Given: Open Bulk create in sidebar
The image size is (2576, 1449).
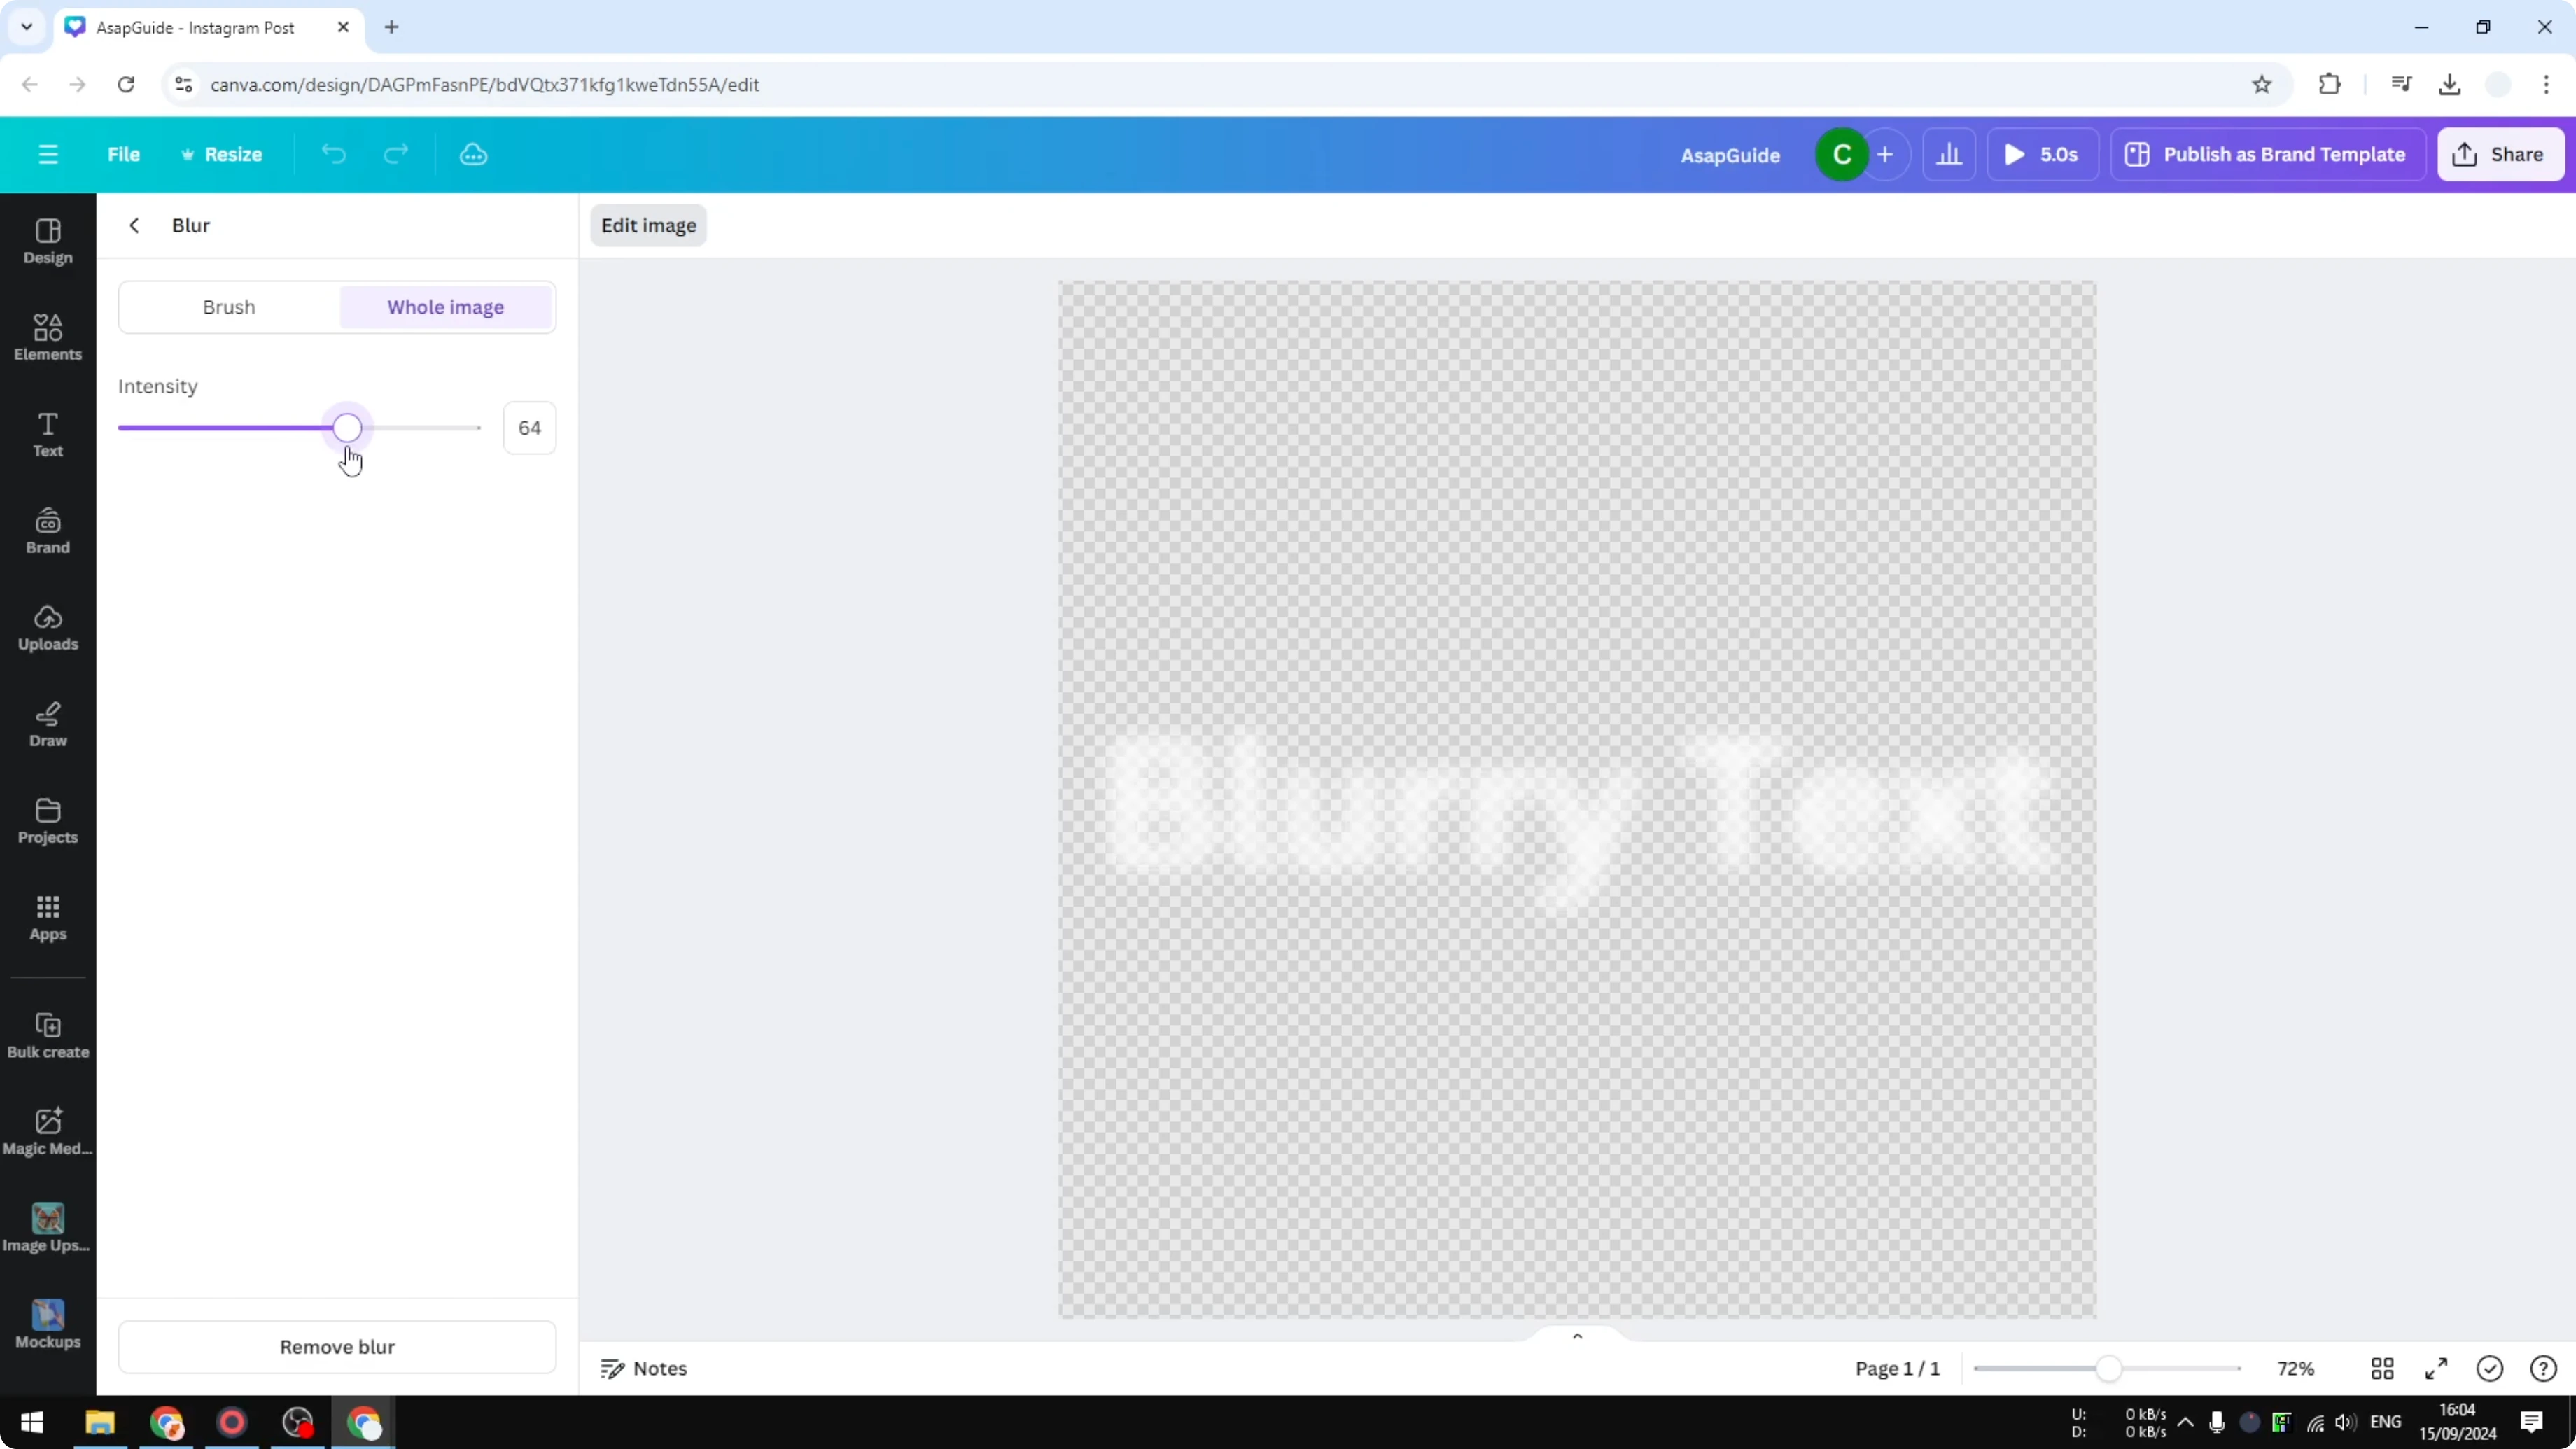Looking at the screenshot, I should pyautogui.click(x=48, y=1036).
